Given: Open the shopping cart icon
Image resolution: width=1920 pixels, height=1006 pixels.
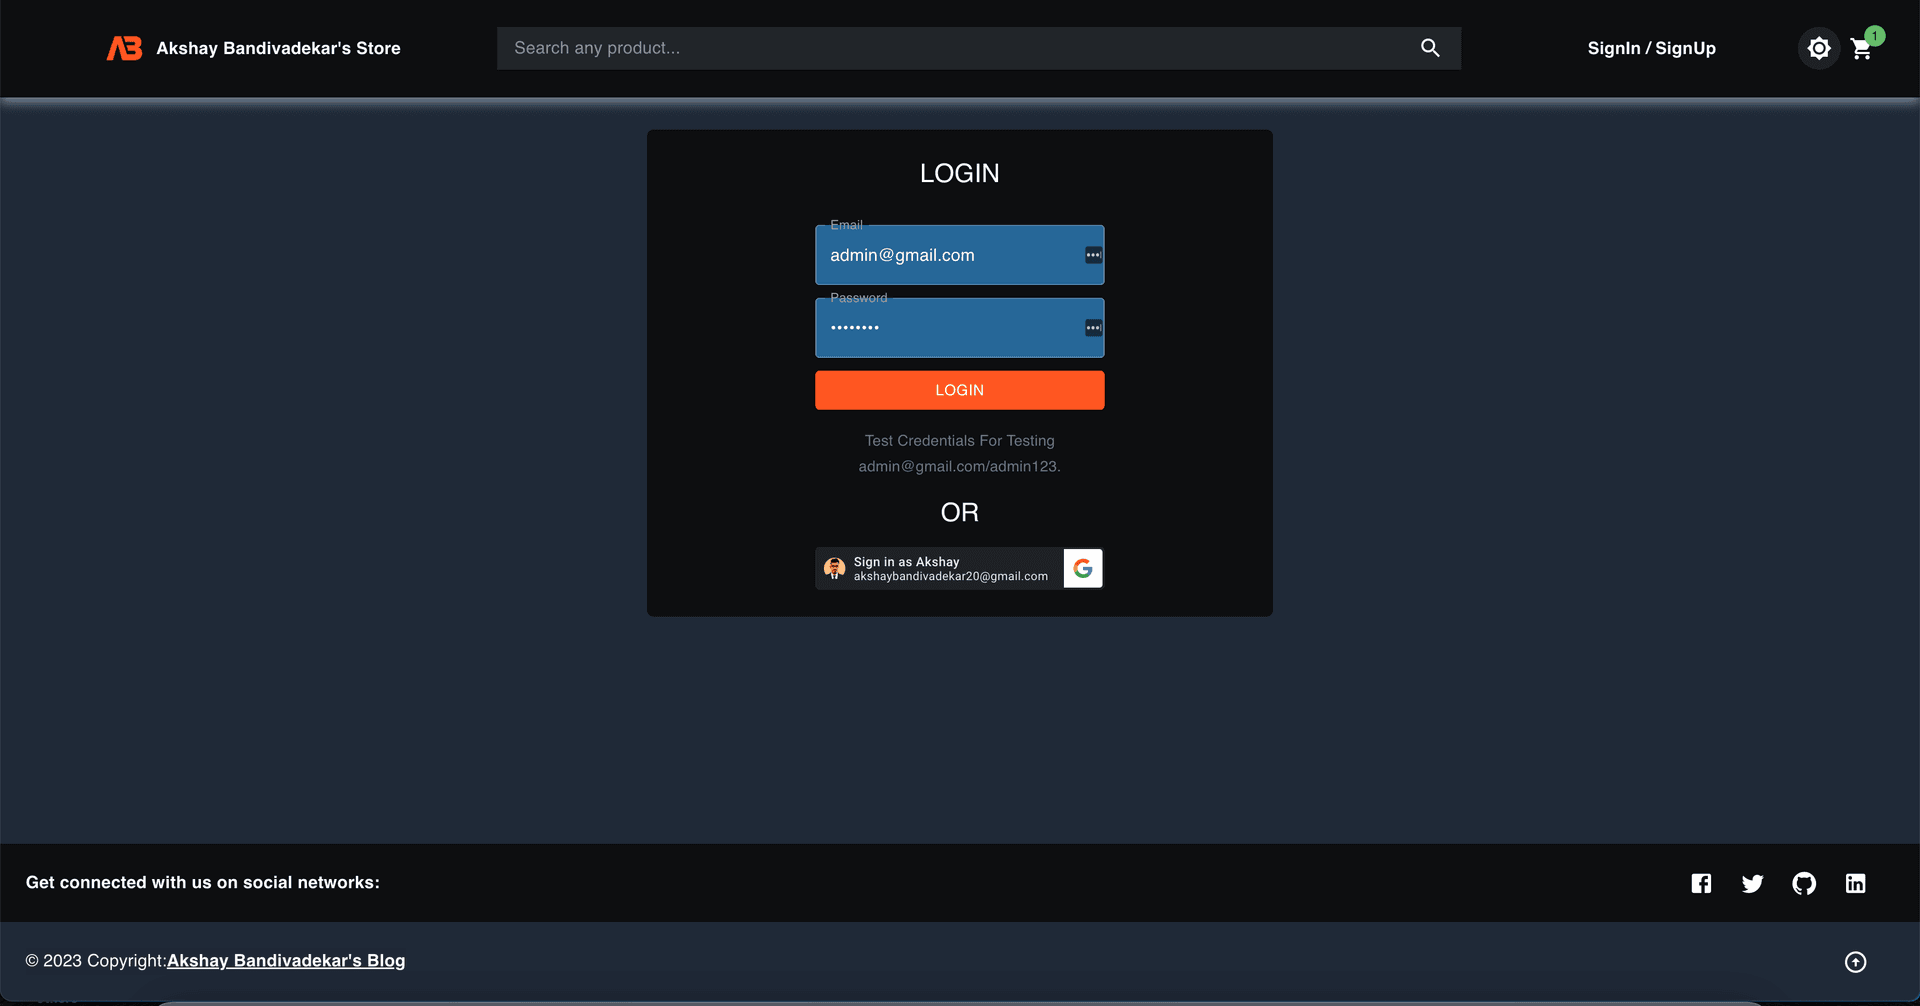Looking at the screenshot, I should 1861,49.
